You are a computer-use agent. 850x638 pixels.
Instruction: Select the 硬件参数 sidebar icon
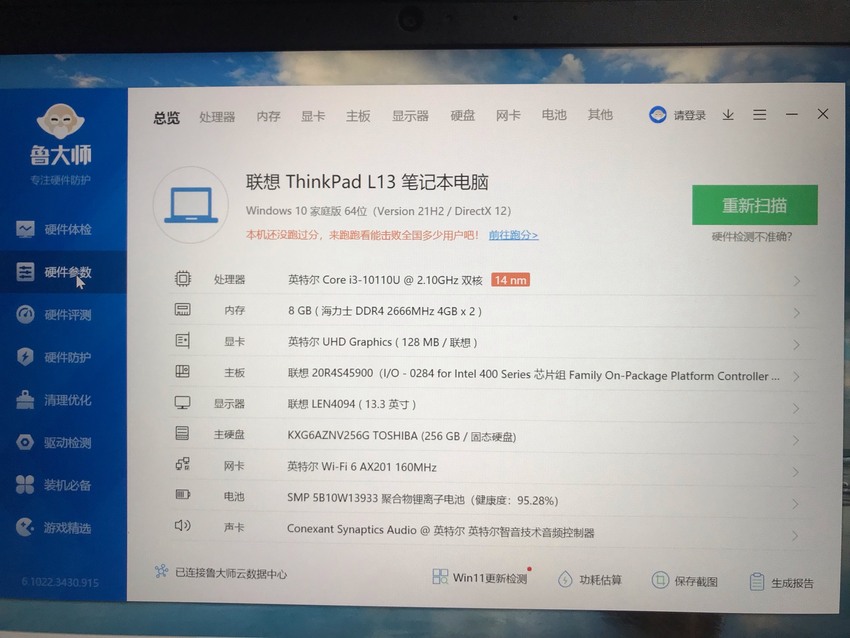click(x=25, y=272)
